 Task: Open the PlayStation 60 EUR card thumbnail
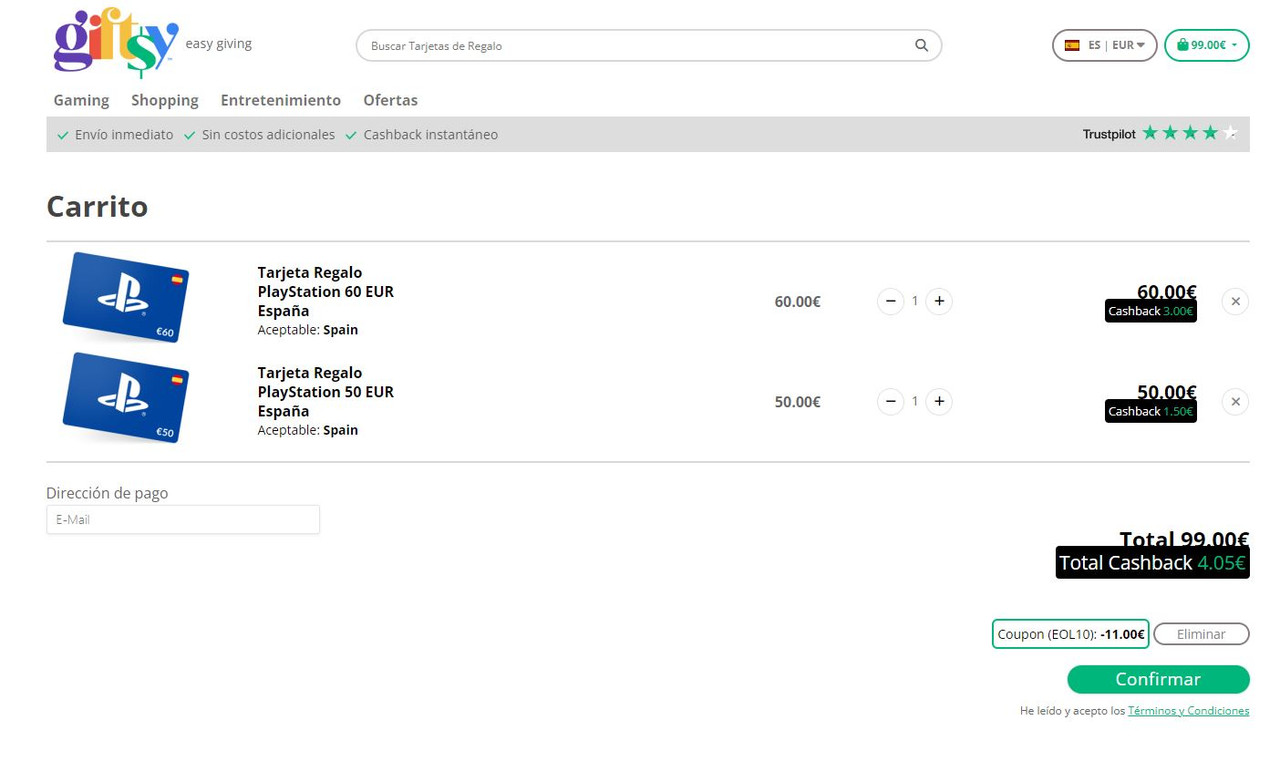coord(125,297)
